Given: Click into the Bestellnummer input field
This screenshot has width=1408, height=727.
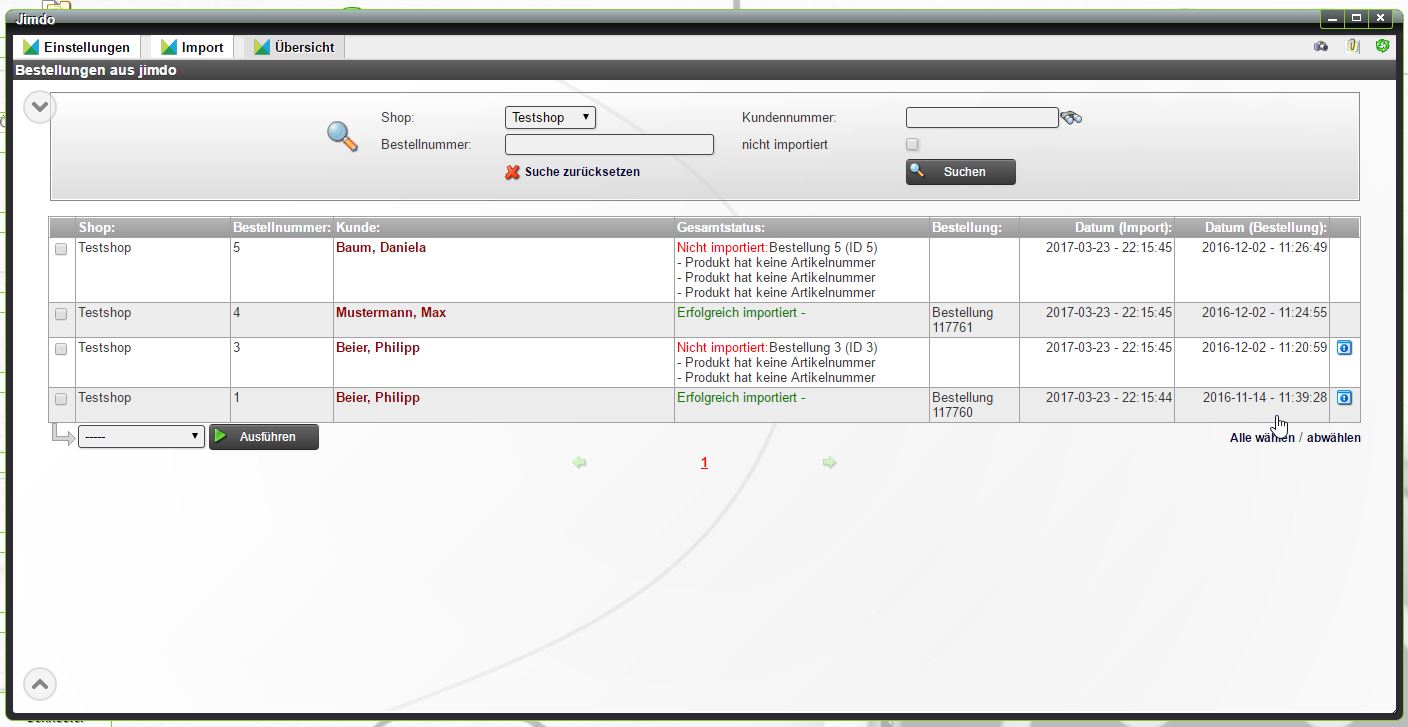Looking at the screenshot, I should [609, 145].
